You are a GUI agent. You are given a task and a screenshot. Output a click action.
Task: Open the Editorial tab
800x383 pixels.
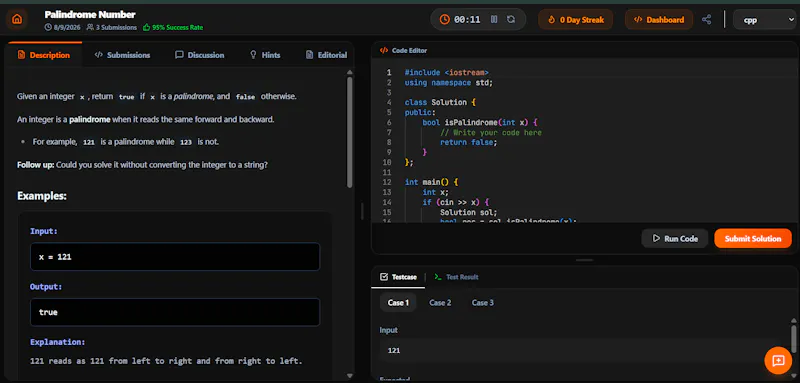click(x=326, y=55)
